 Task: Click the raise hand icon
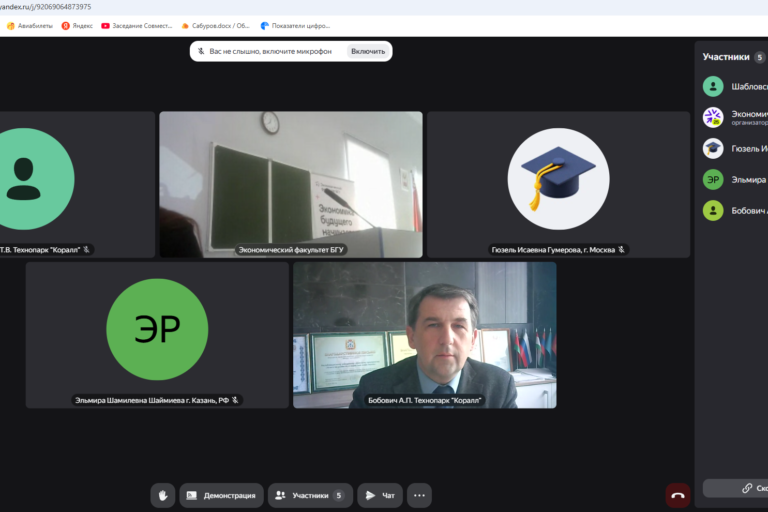pos(163,495)
